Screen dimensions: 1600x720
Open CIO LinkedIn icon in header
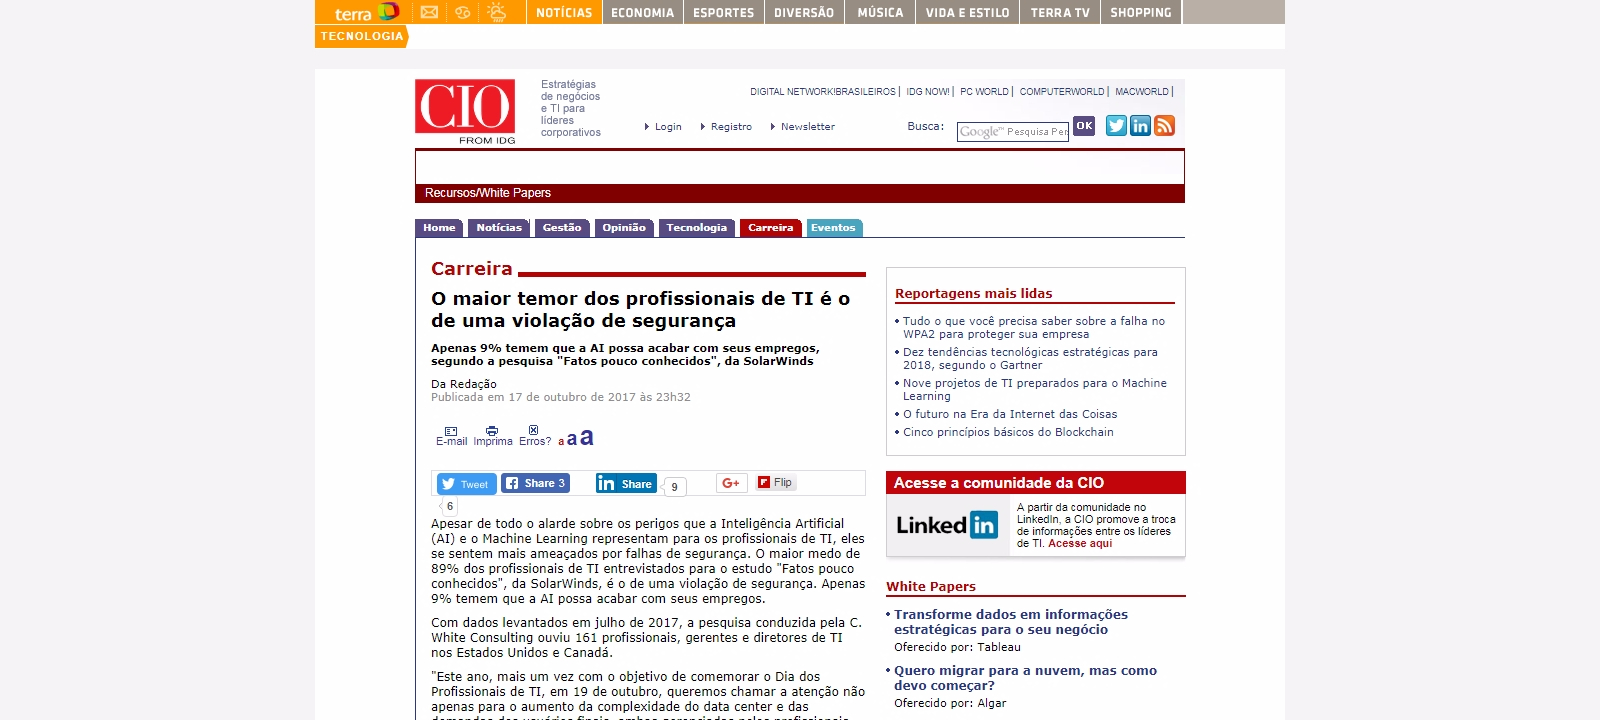click(x=1140, y=125)
